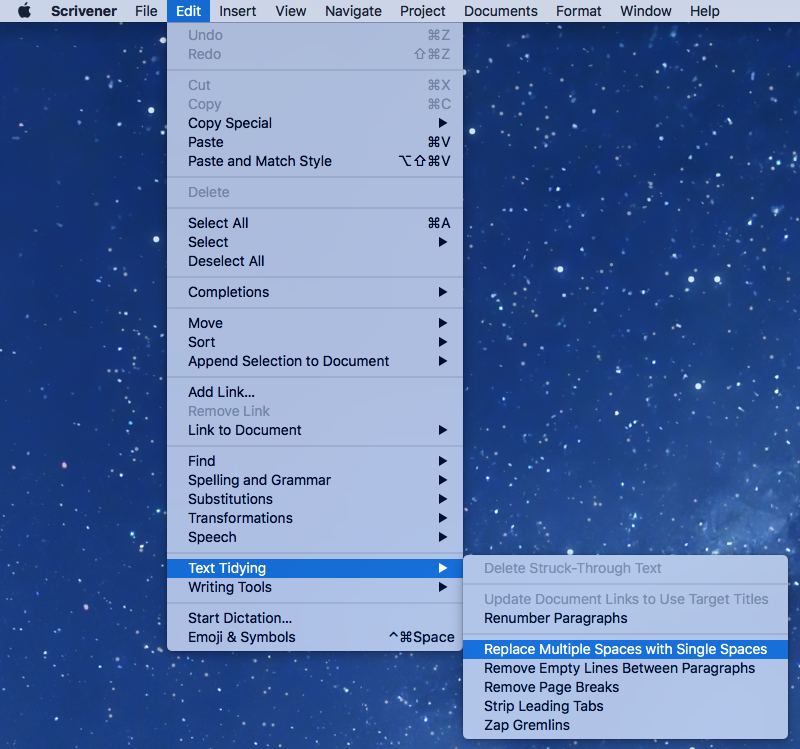The width and height of the screenshot is (800, 749).
Task: Choose Remove Empty Lines Between Paragraphs
Action: pyautogui.click(x=625, y=668)
